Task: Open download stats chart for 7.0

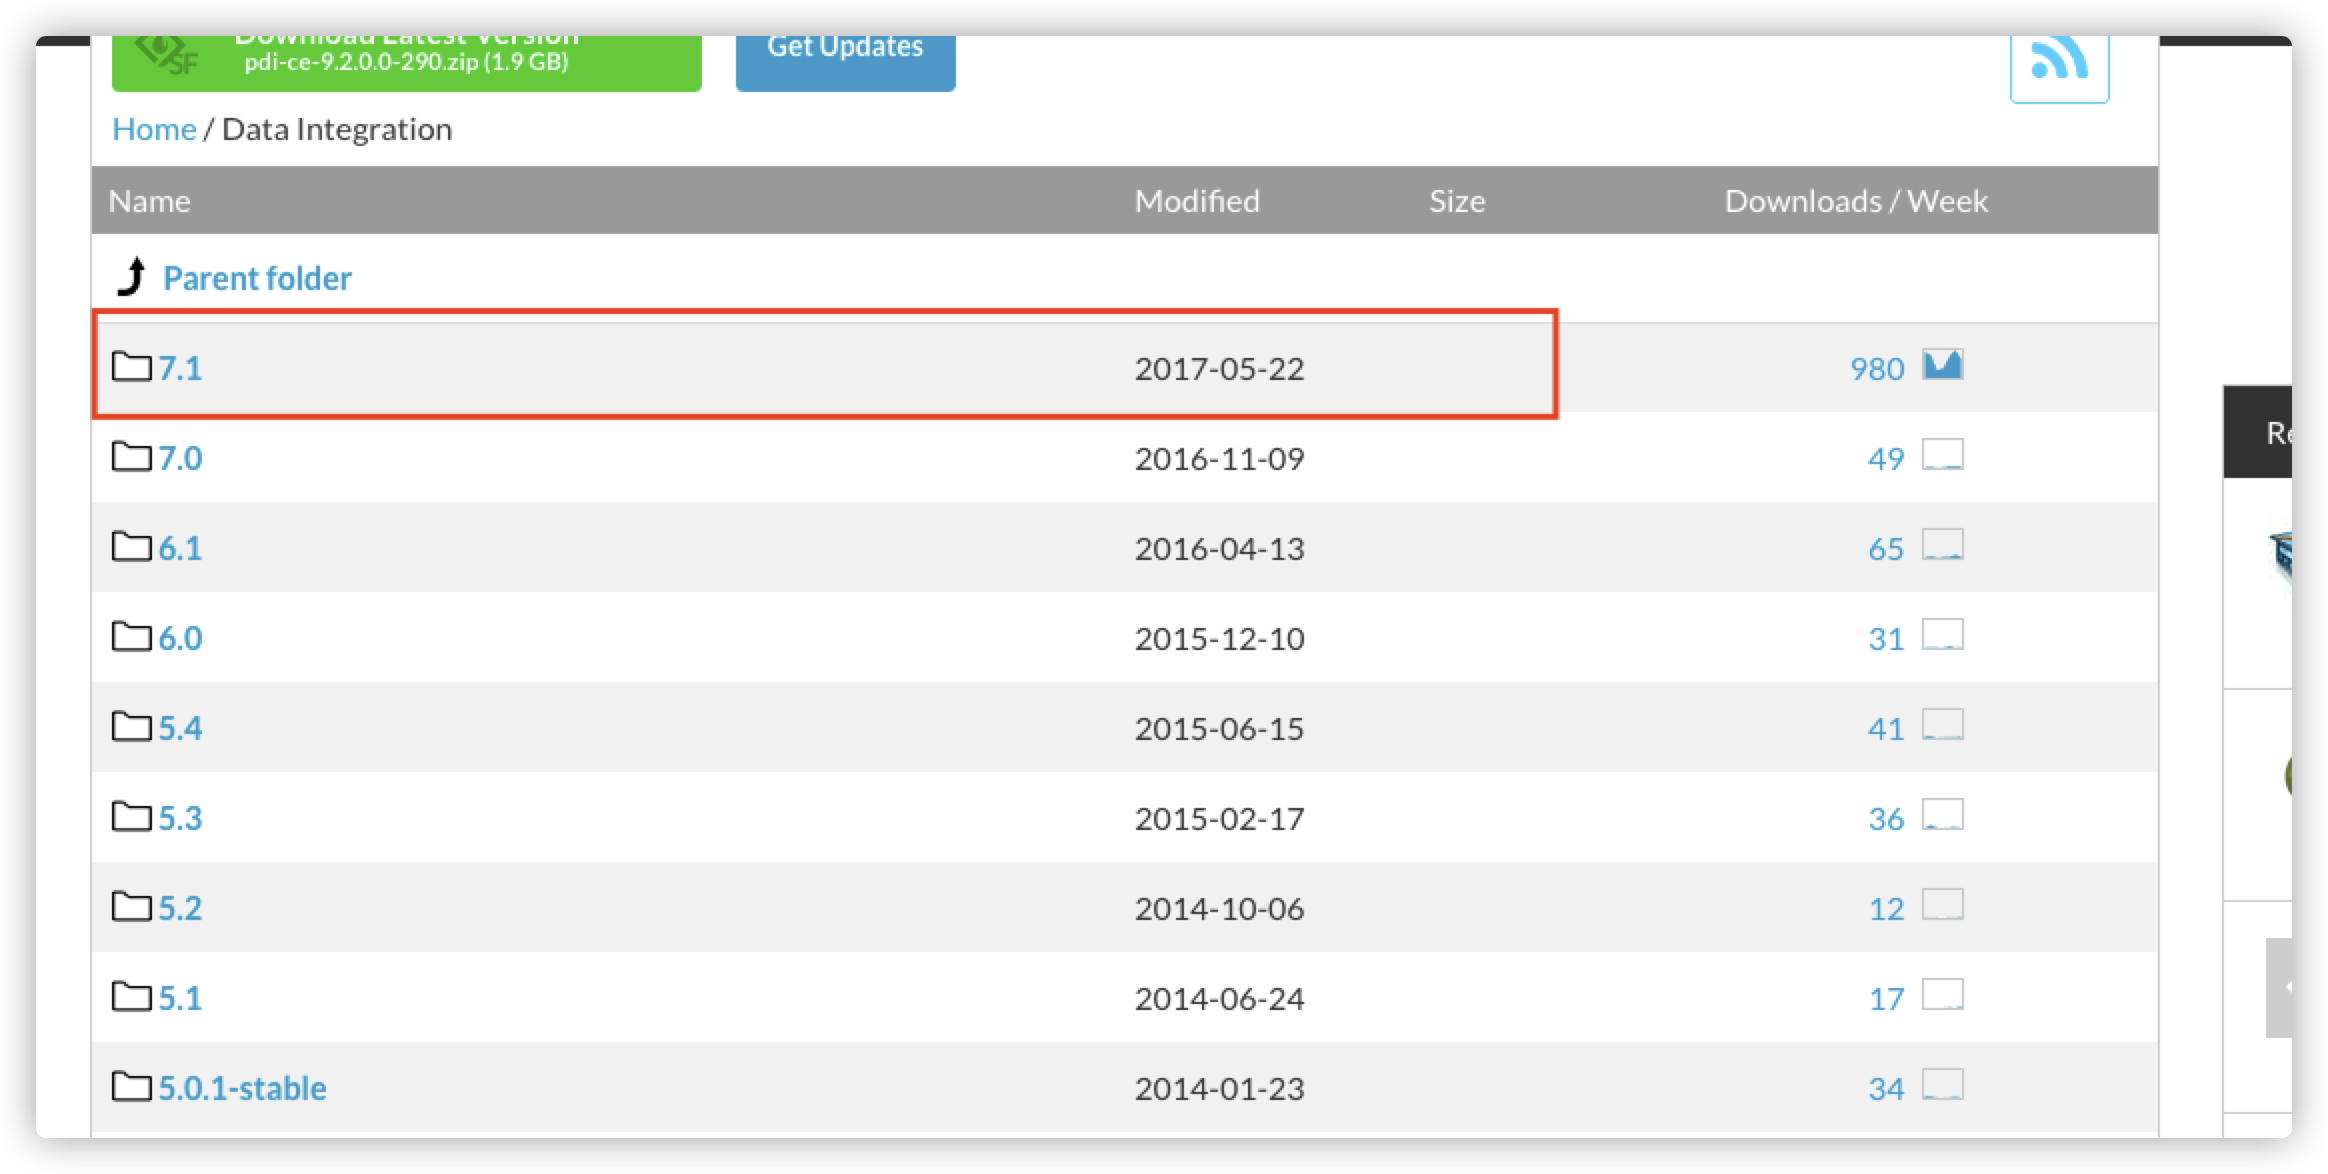Action: coord(1942,455)
